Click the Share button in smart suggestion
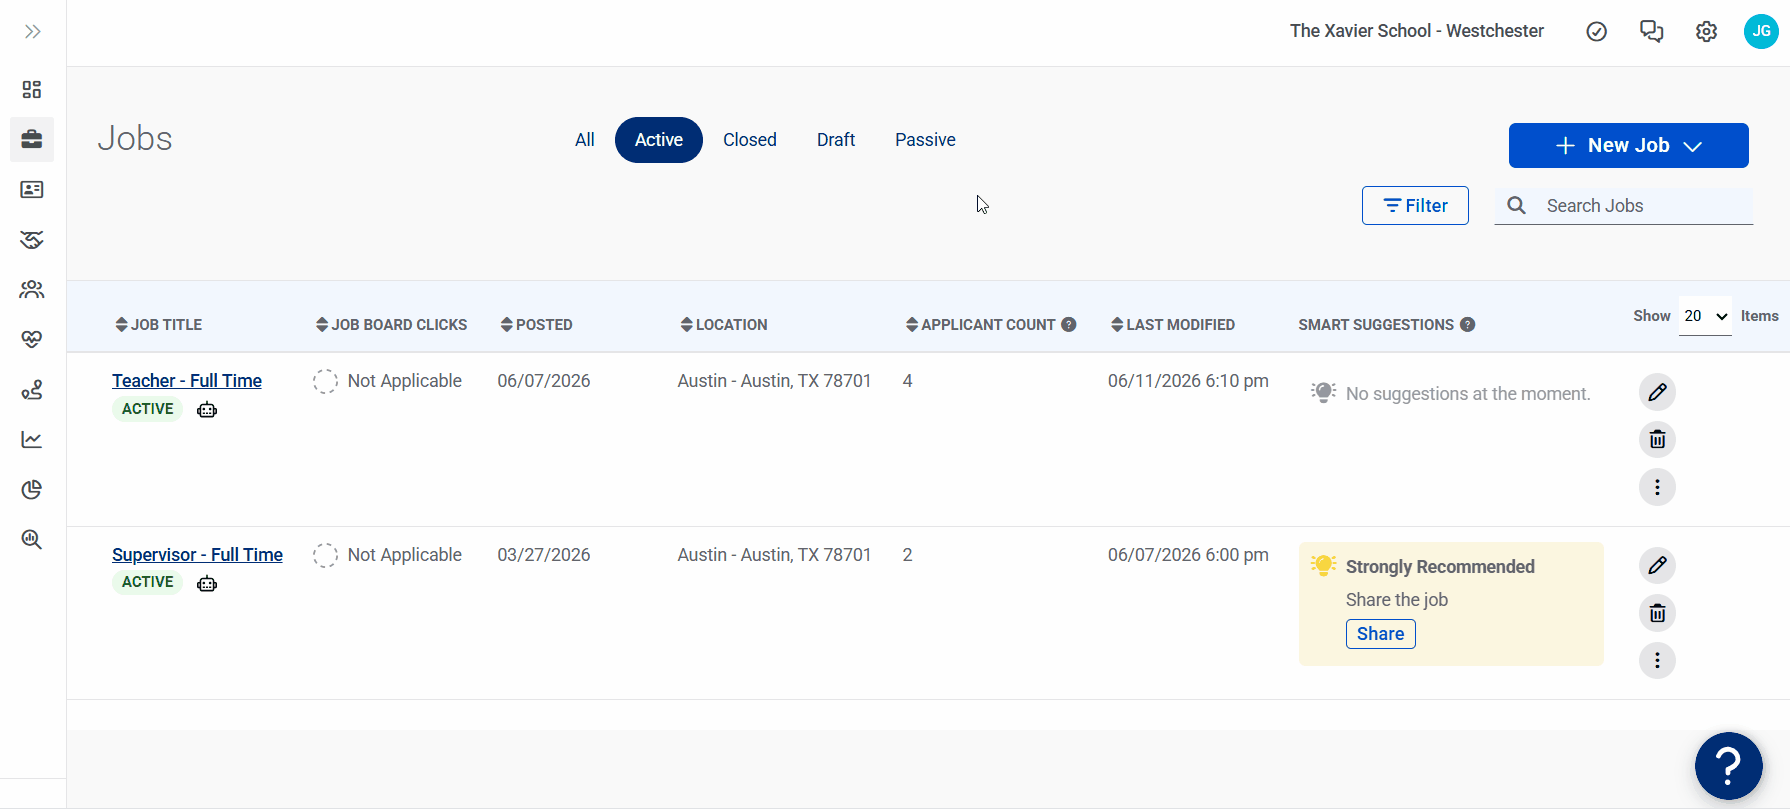Screen dimensions: 1790x809 [1381, 634]
